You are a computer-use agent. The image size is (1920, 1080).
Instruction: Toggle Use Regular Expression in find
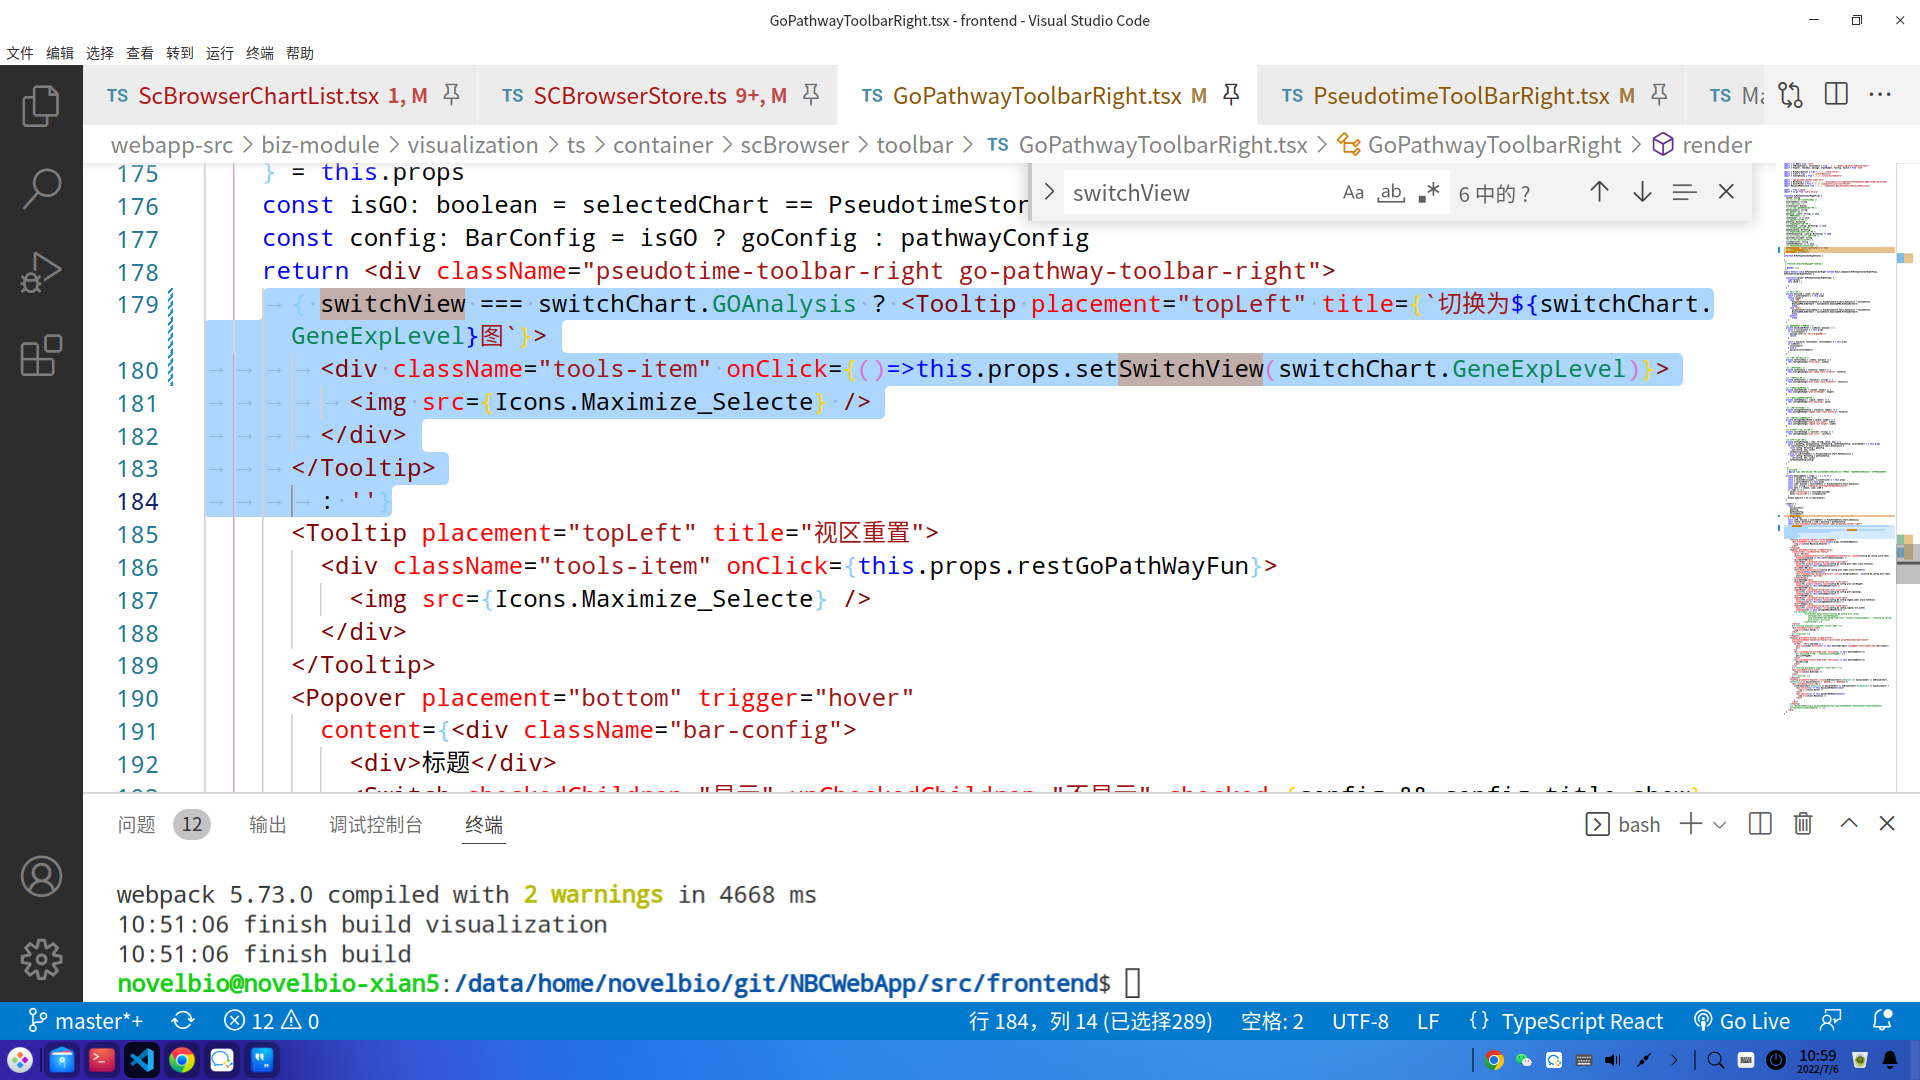pyautogui.click(x=1428, y=193)
